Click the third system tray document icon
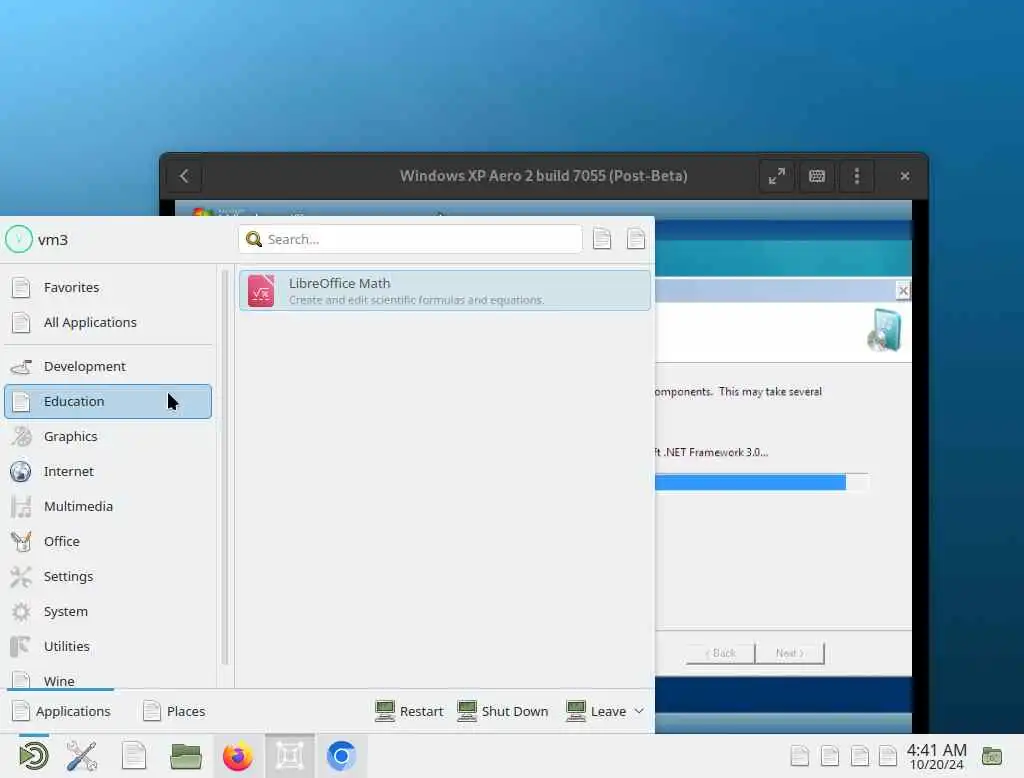Viewport: 1024px width, 778px height. point(859,756)
